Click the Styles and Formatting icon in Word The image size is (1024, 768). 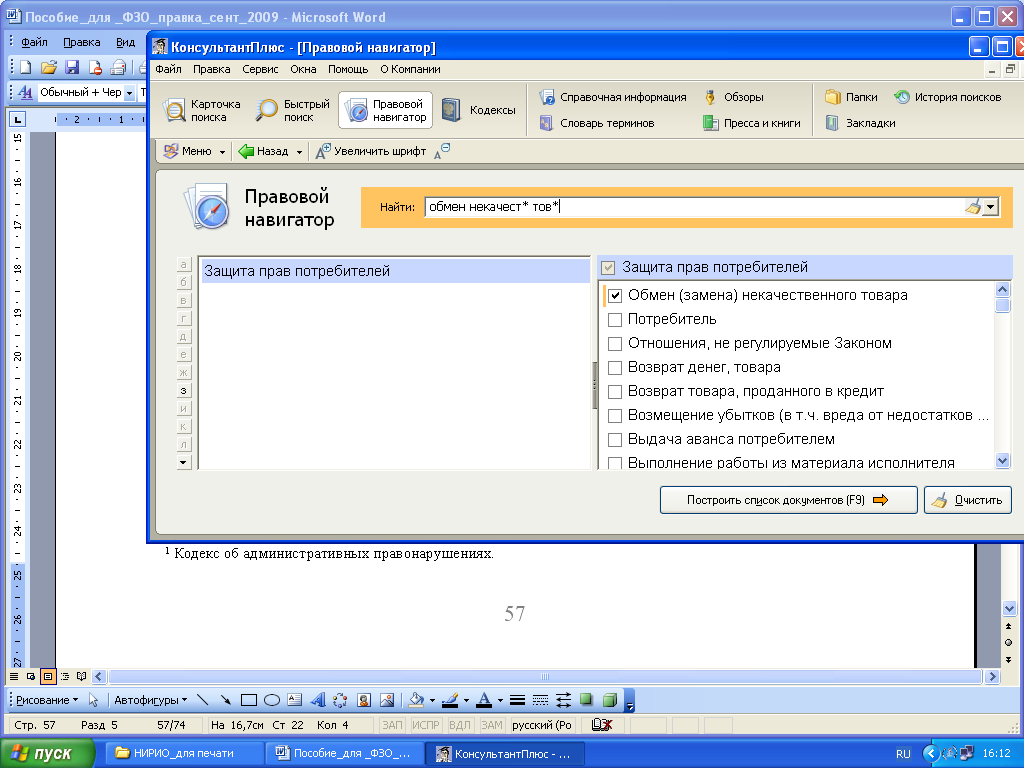25,93
